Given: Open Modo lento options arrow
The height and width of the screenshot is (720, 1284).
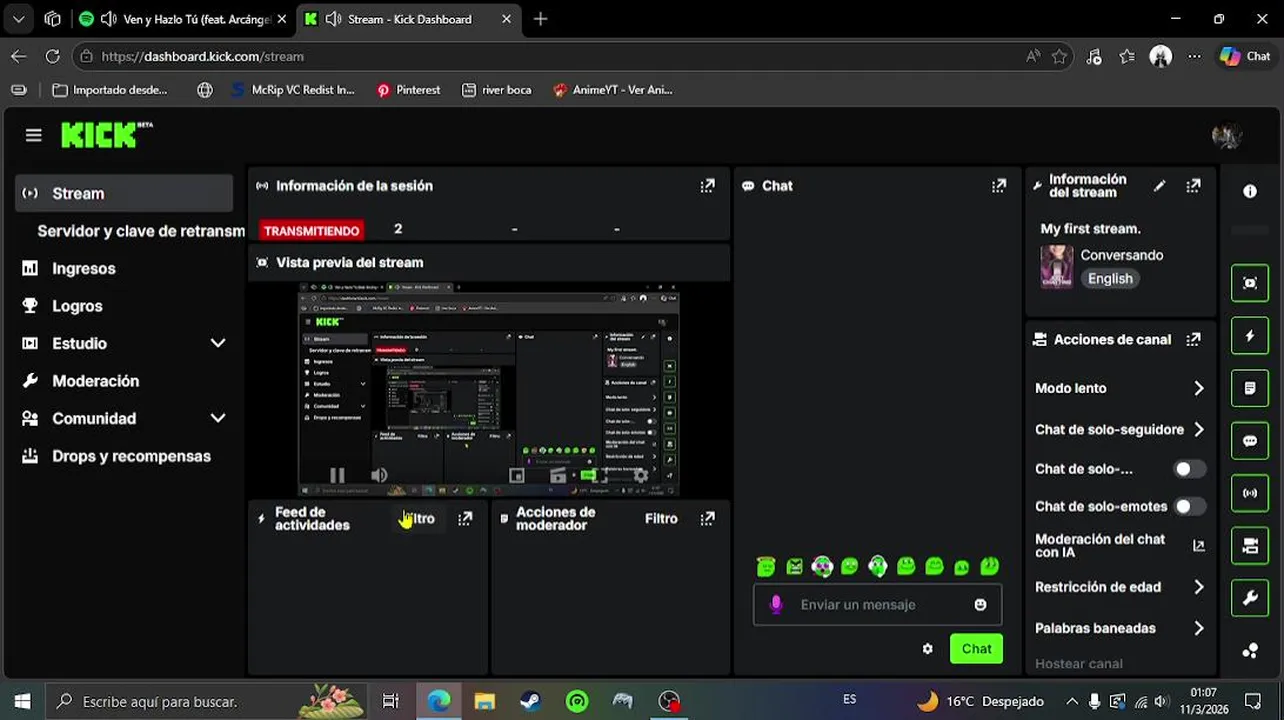Looking at the screenshot, I should click(1198, 388).
